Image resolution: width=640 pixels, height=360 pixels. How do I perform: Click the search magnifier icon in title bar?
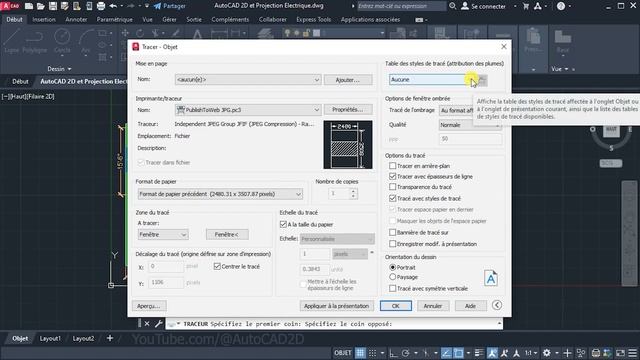(452, 6)
